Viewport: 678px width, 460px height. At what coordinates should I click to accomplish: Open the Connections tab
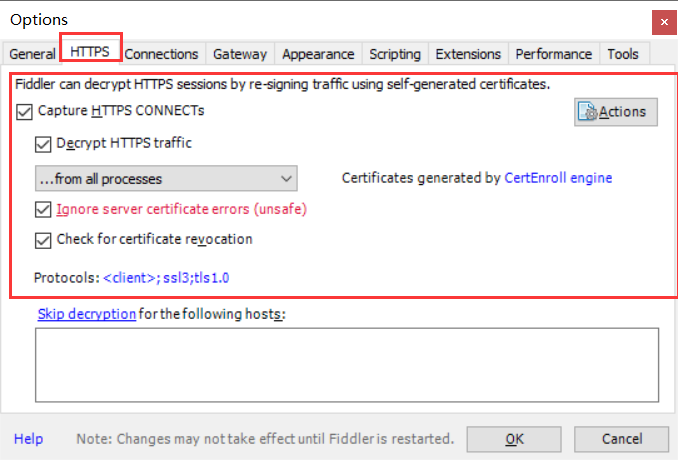(162, 54)
